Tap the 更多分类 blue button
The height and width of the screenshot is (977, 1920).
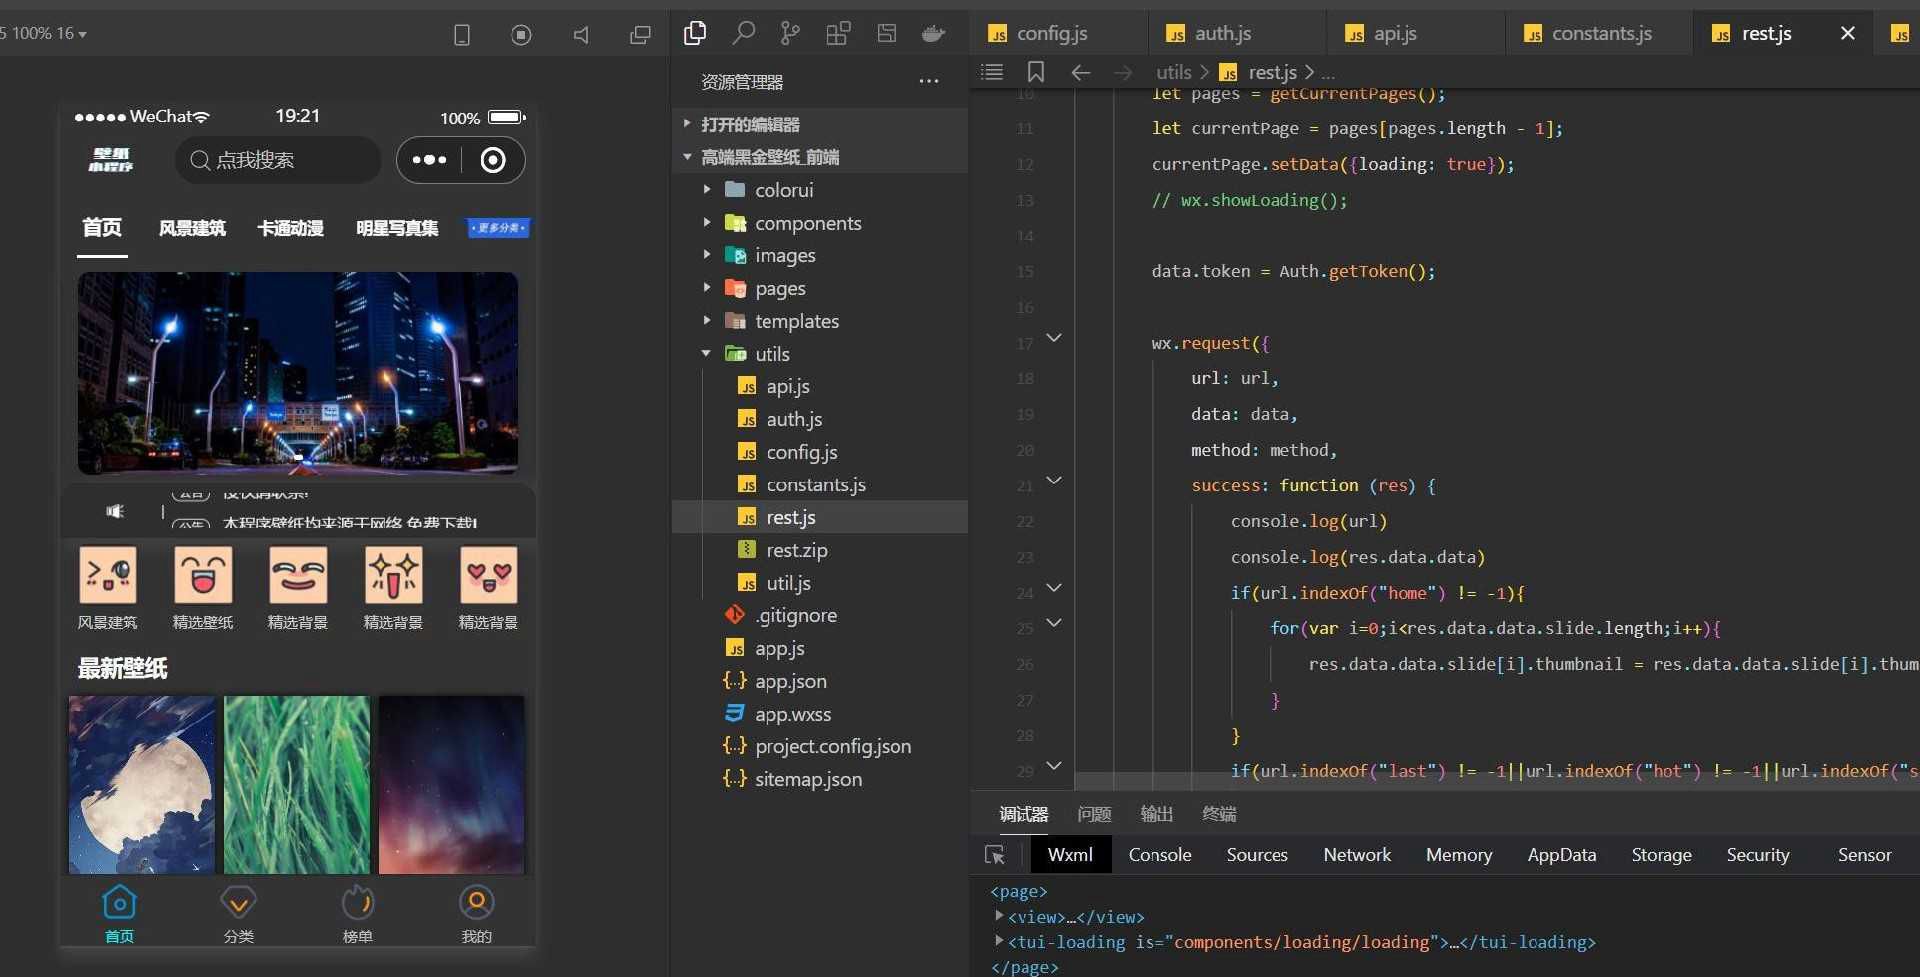[x=499, y=228]
